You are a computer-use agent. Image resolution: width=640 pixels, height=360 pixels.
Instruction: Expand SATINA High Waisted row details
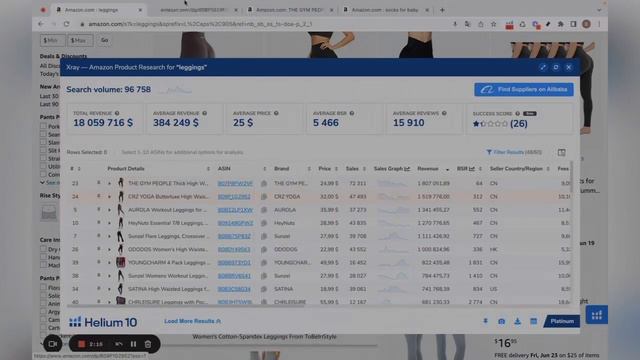(x=109, y=289)
